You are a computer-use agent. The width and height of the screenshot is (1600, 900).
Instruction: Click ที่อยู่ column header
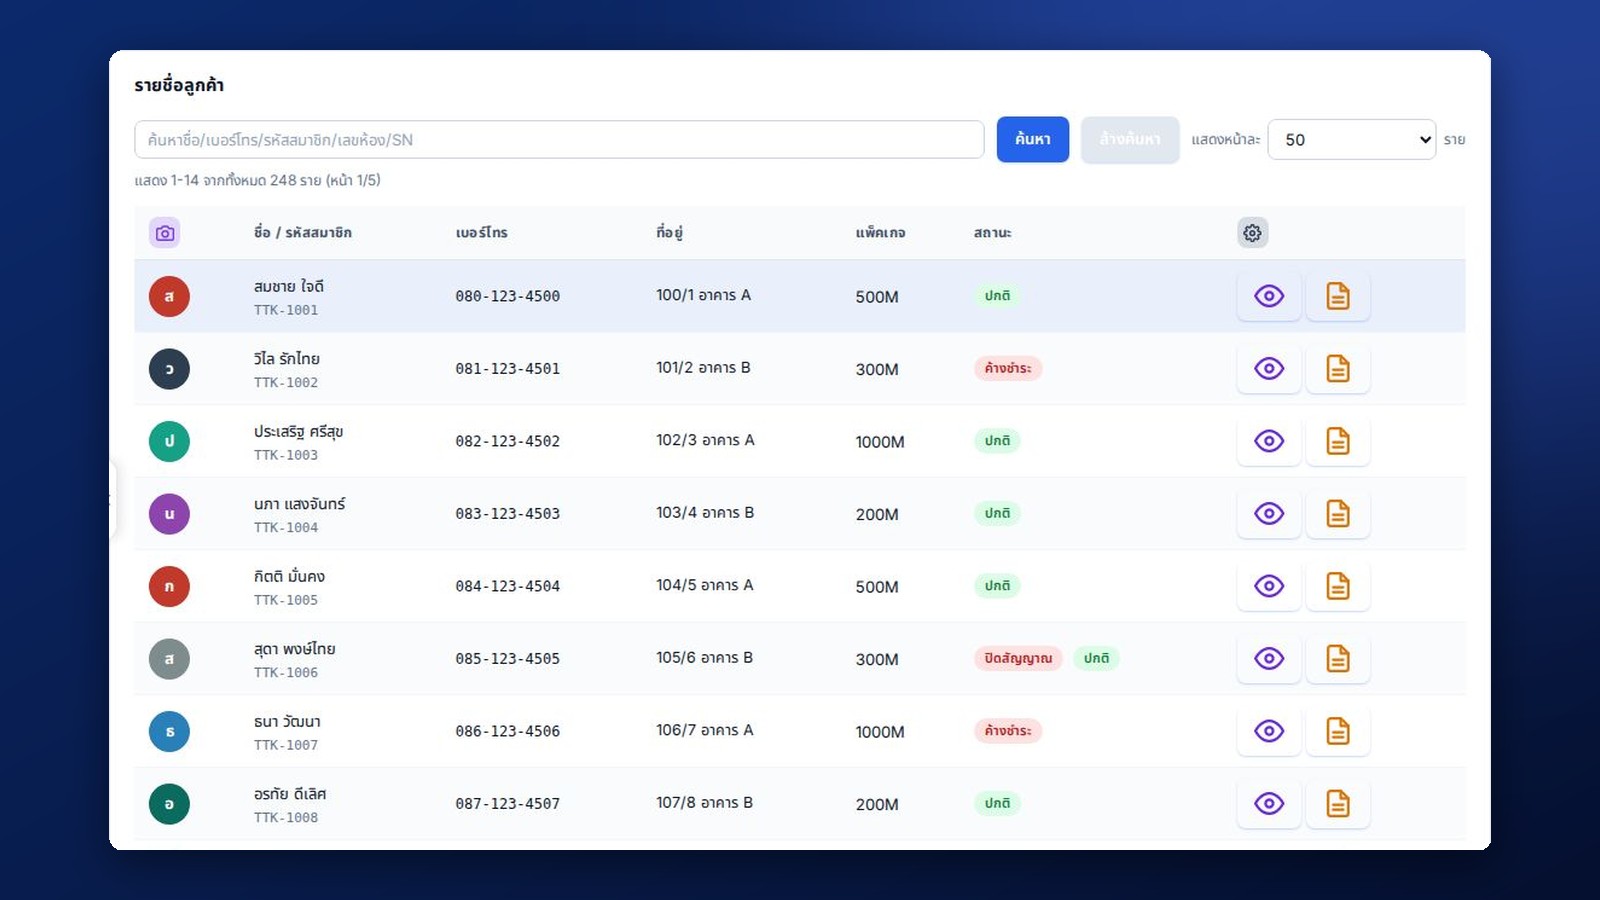point(669,233)
